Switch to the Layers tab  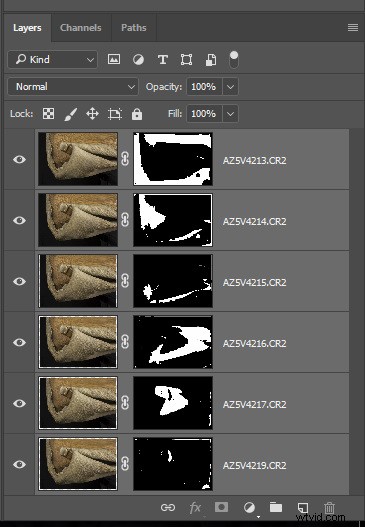pyautogui.click(x=27, y=28)
